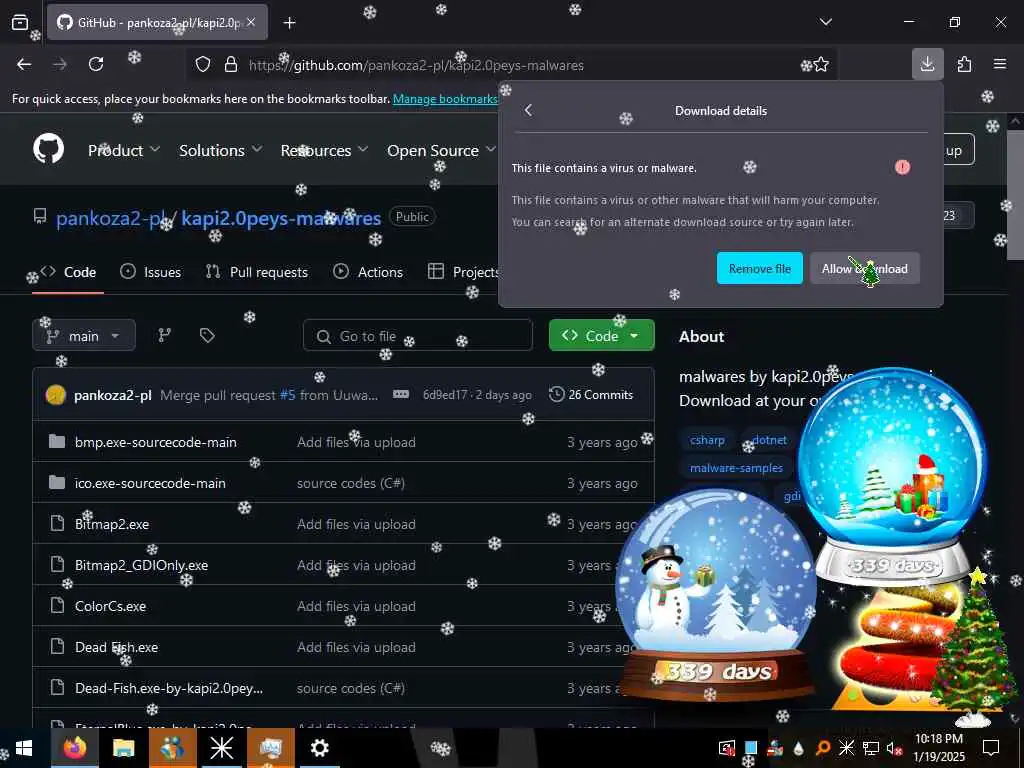Select the Projects tab
Screen dimensions: 1024x768
(464, 272)
